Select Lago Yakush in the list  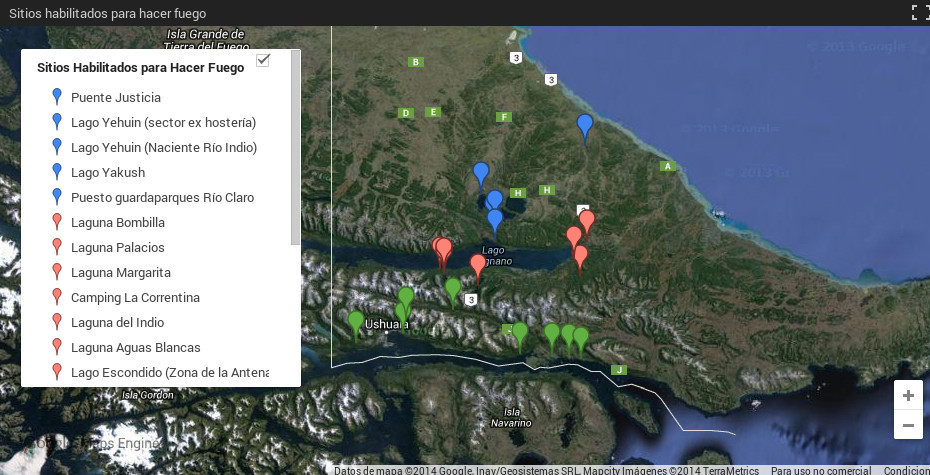click(107, 172)
